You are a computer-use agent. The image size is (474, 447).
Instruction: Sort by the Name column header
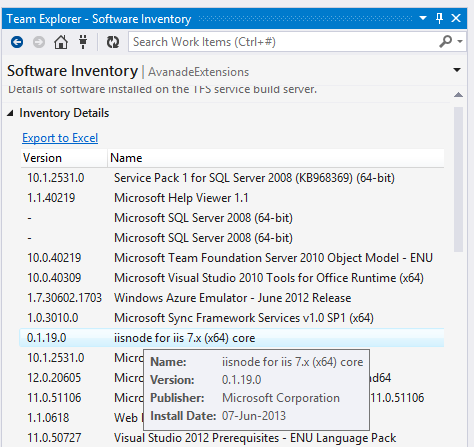point(276,158)
